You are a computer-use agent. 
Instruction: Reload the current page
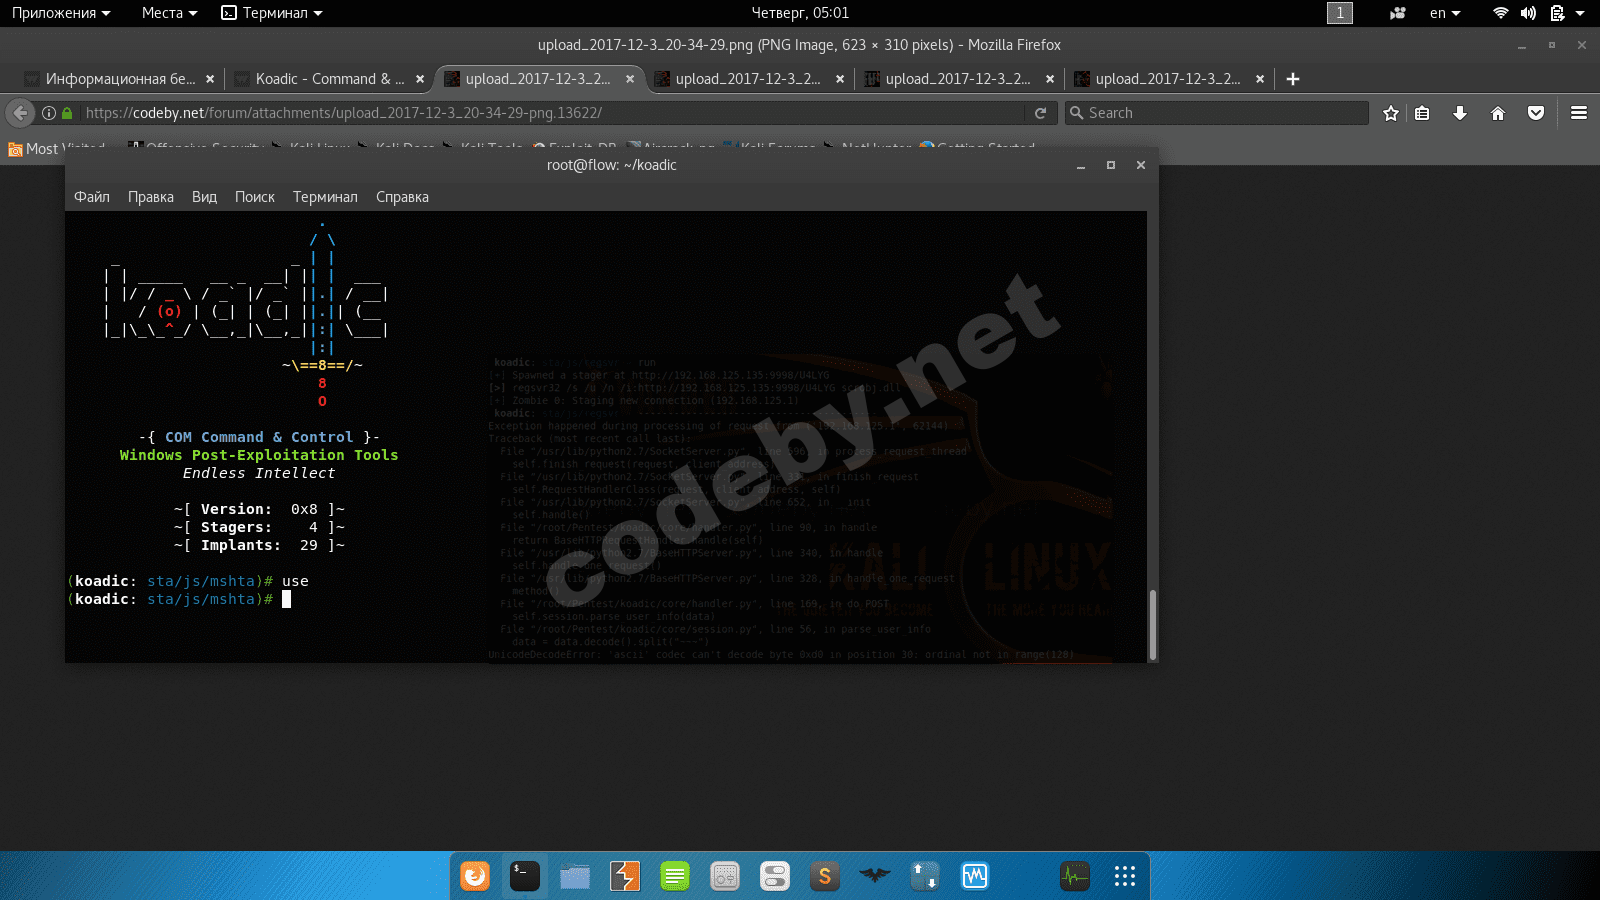coord(1040,113)
